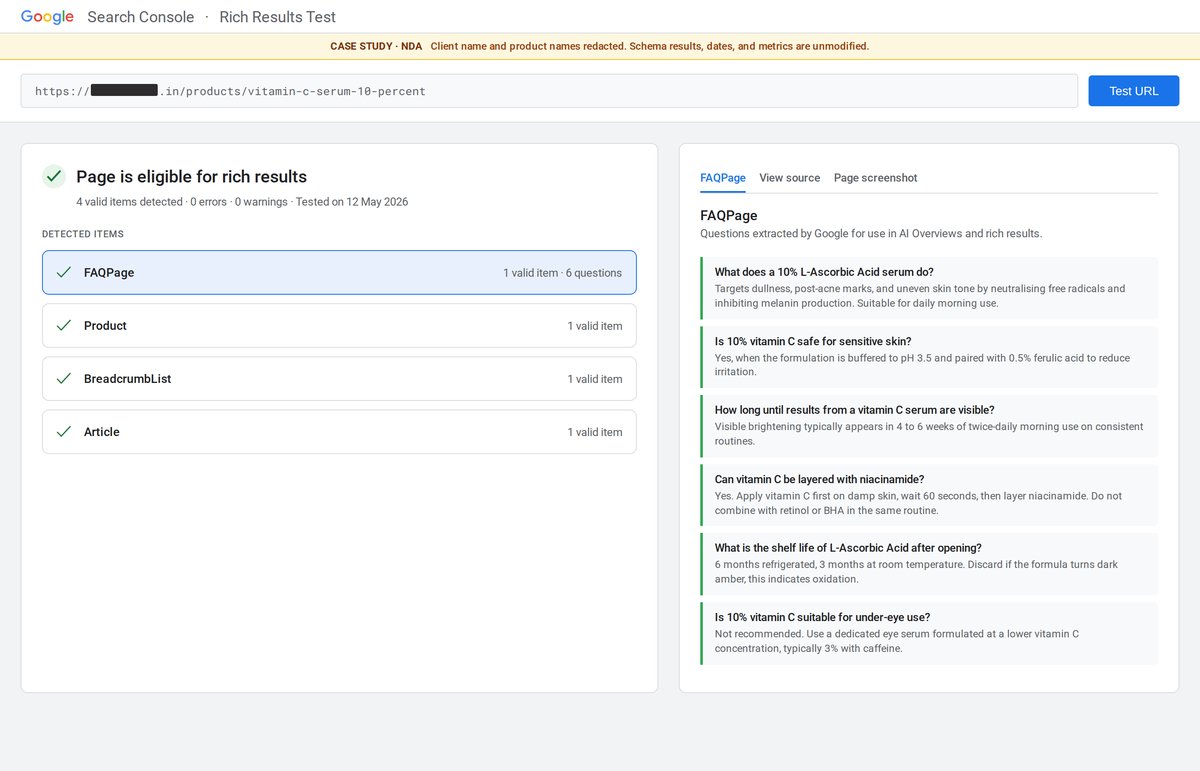The width and height of the screenshot is (1200, 771).
Task: Switch to the Page screenshot tab
Action: (x=875, y=178)
